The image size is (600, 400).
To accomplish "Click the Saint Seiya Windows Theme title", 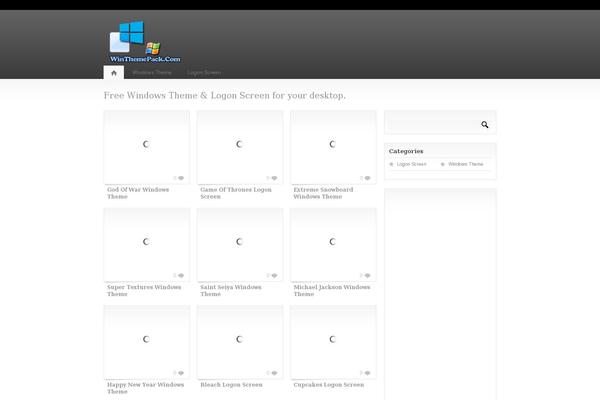I will (x=231, y=291).
